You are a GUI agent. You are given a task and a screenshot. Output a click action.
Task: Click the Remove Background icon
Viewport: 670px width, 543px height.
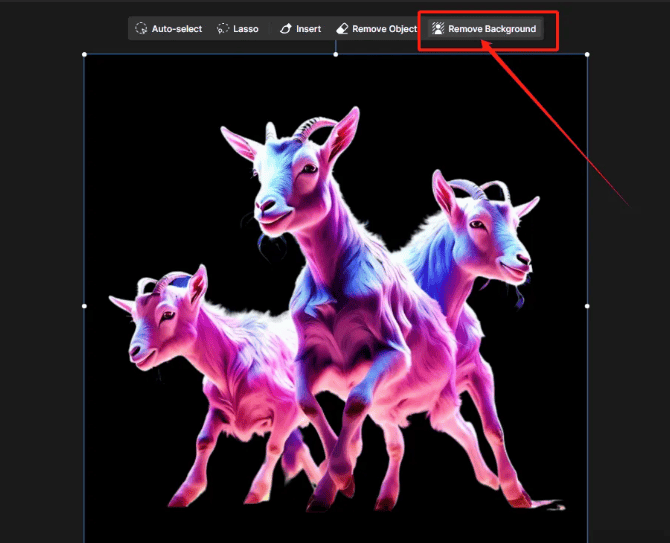click(x=437, y=29)
